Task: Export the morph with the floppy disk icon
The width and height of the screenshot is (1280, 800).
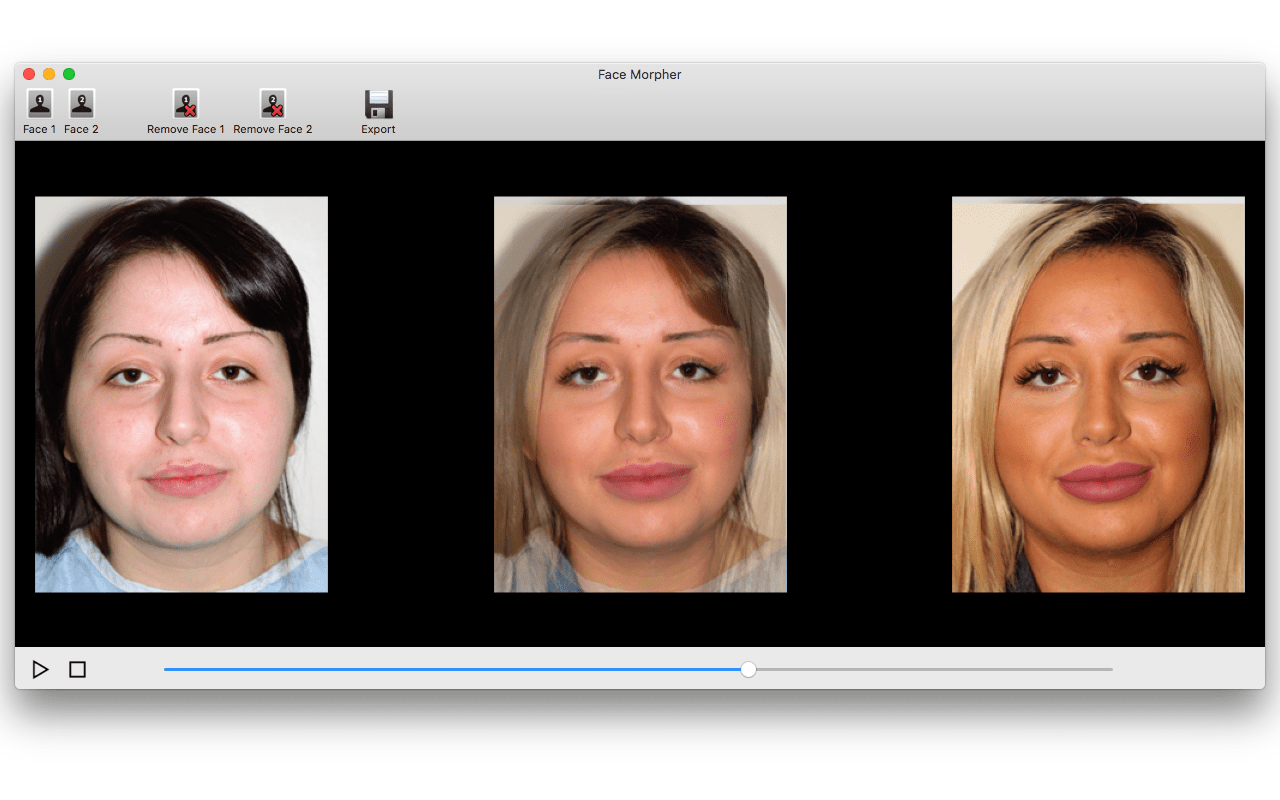Action: (x=379, y=104)
